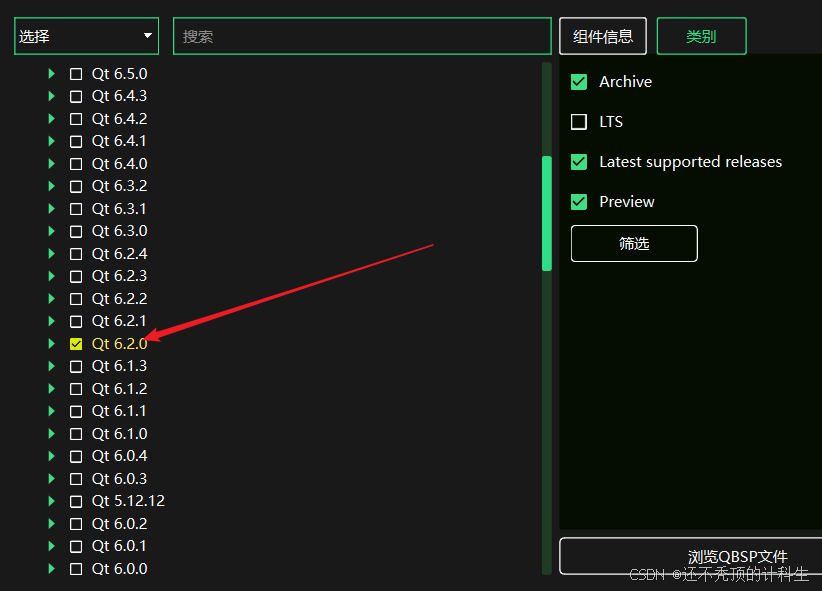
Task: Check the Qt 6.2.2 checkbox
Action: click(x=76, y=299)
